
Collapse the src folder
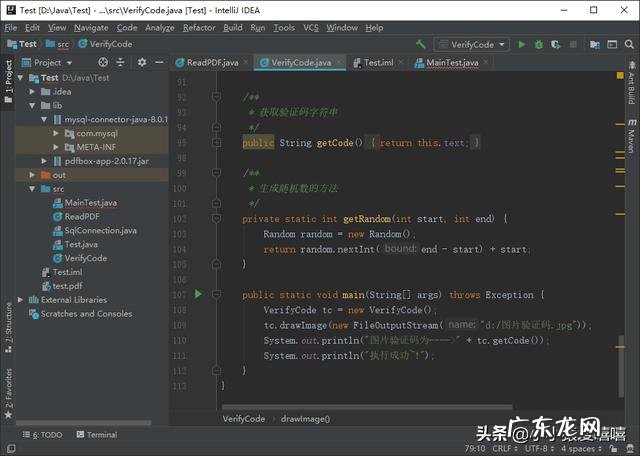32,189
